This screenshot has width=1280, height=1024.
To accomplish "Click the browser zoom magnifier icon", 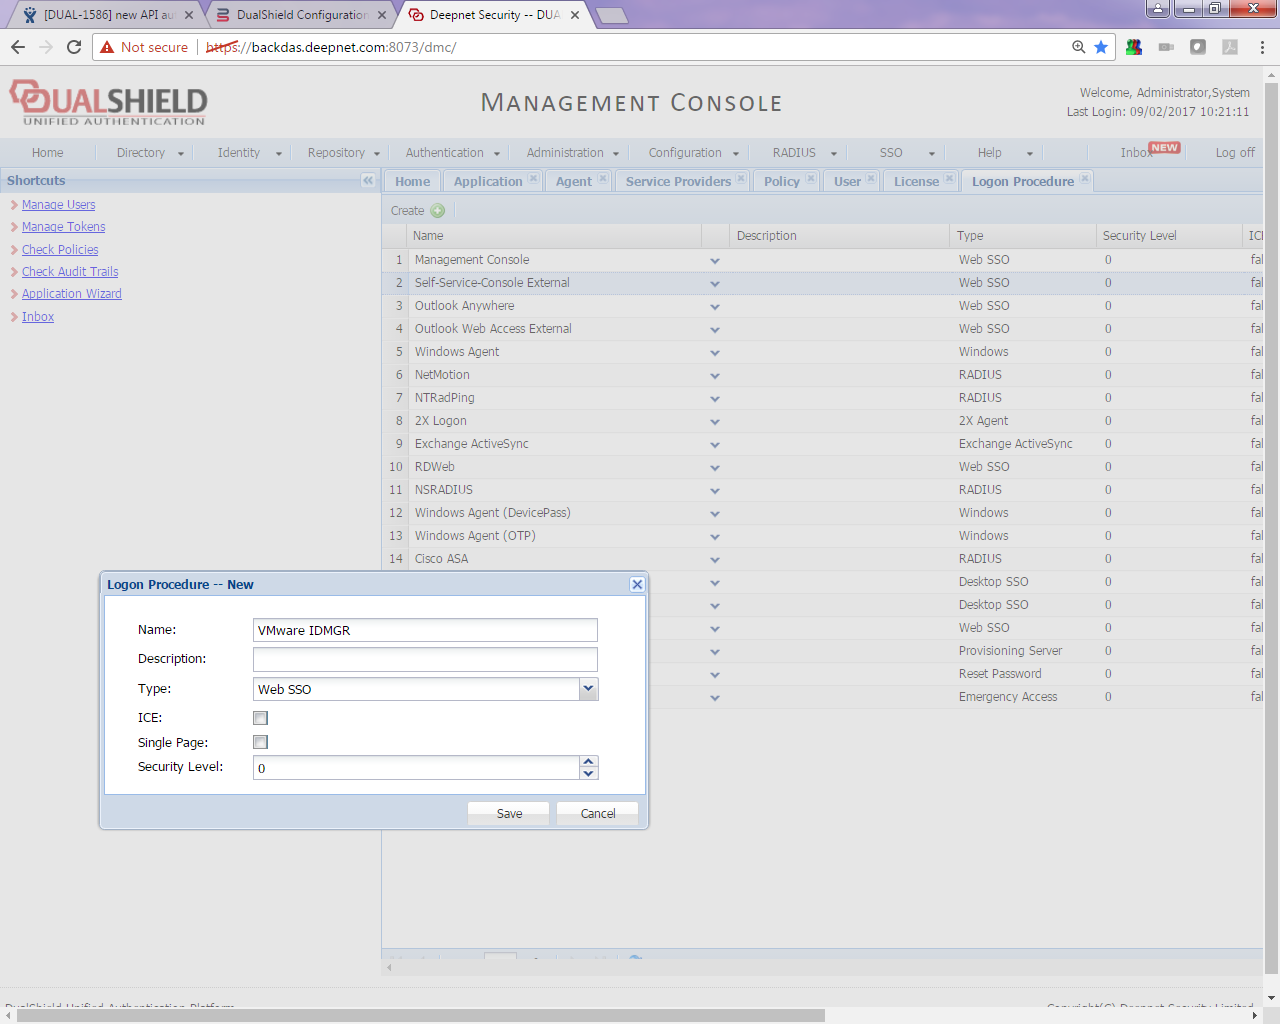I will [x=1078, y=47].
